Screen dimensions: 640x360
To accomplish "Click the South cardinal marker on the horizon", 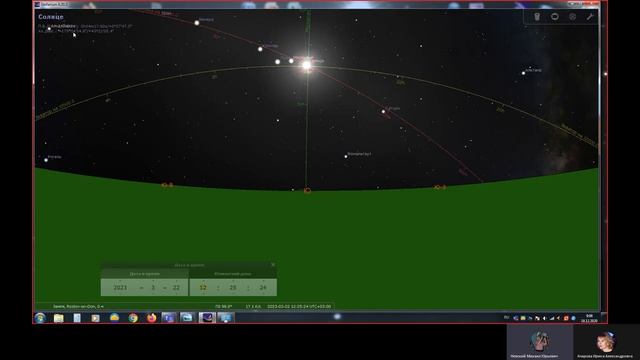I will [x=307, y=190].
